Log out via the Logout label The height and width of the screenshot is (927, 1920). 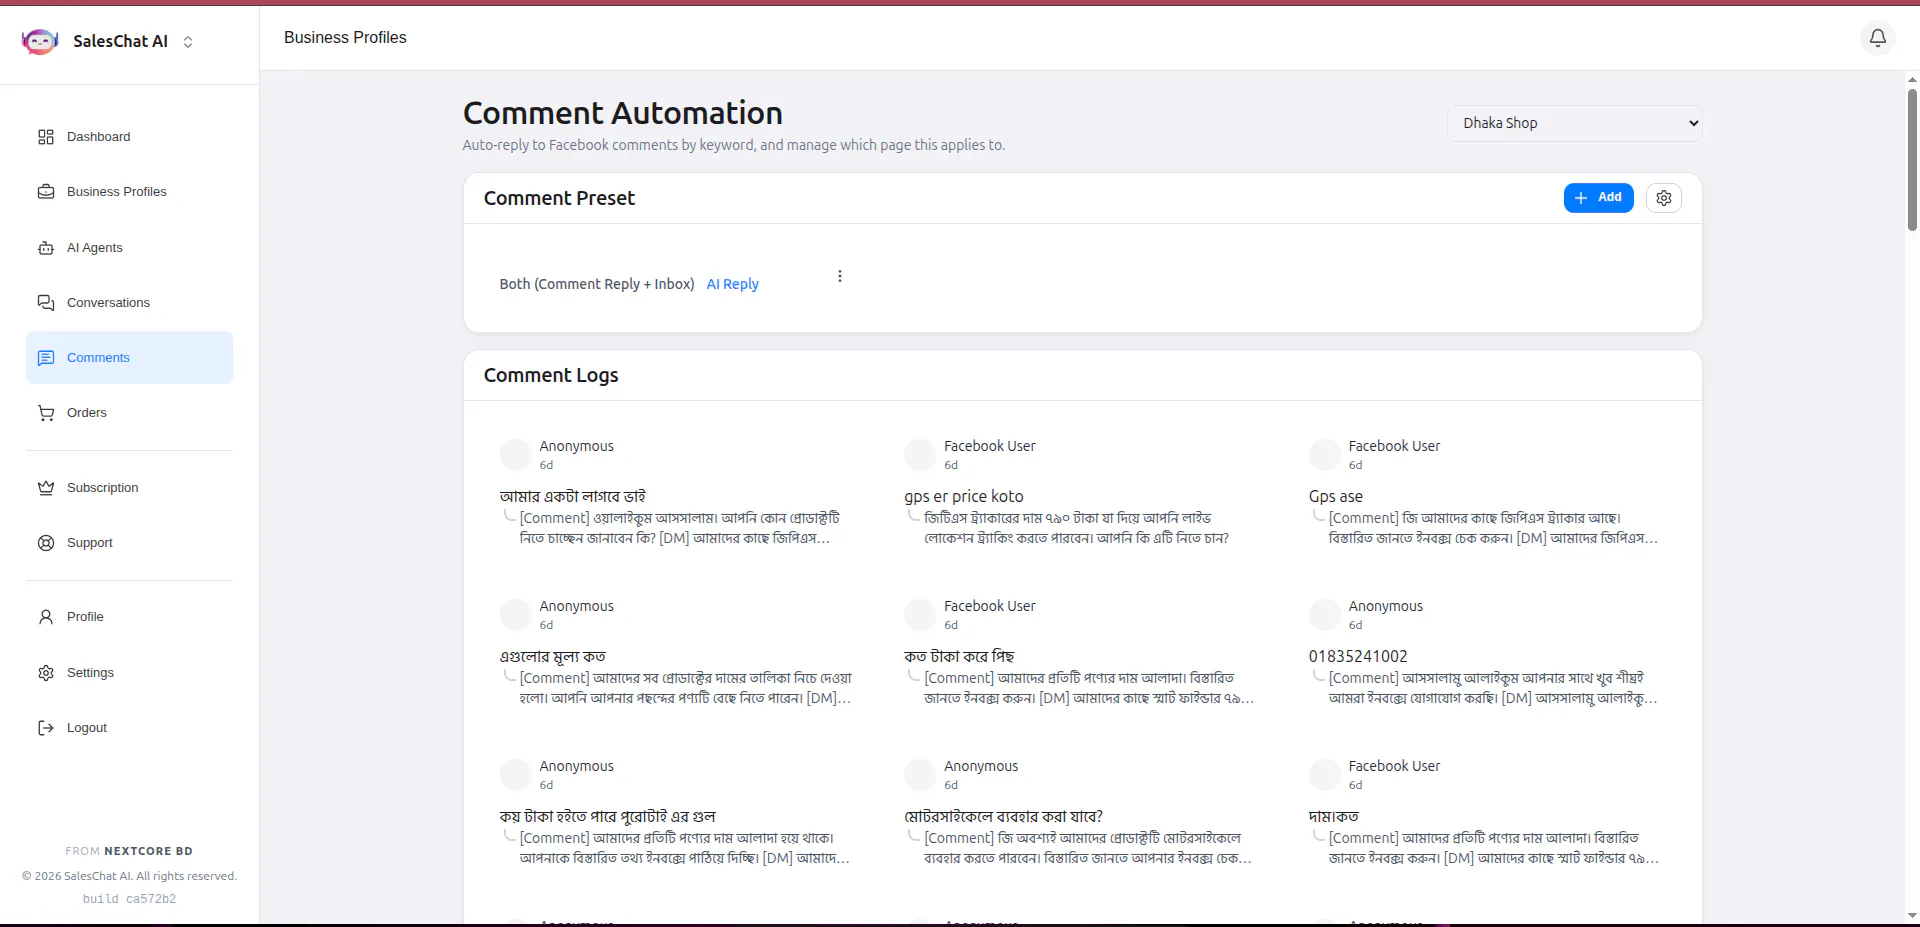point(87,728)
